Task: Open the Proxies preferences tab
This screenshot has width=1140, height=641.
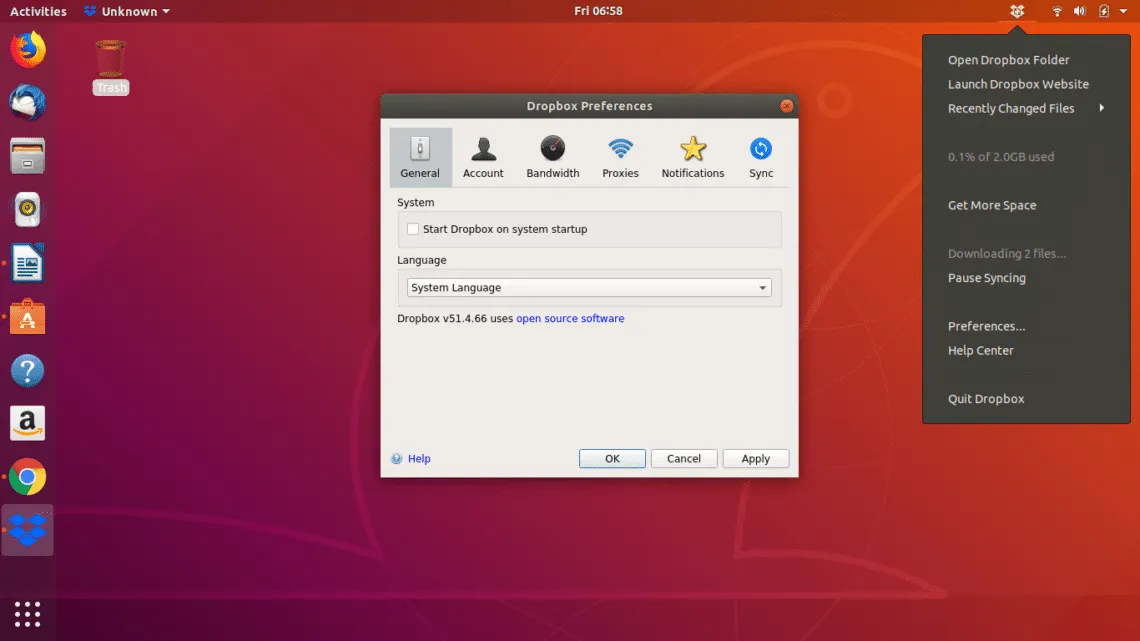Action: pos(620,158)
